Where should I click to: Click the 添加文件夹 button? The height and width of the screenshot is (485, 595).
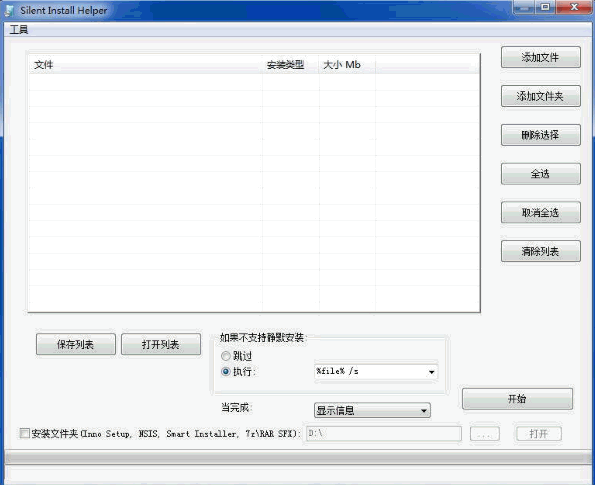541,96
